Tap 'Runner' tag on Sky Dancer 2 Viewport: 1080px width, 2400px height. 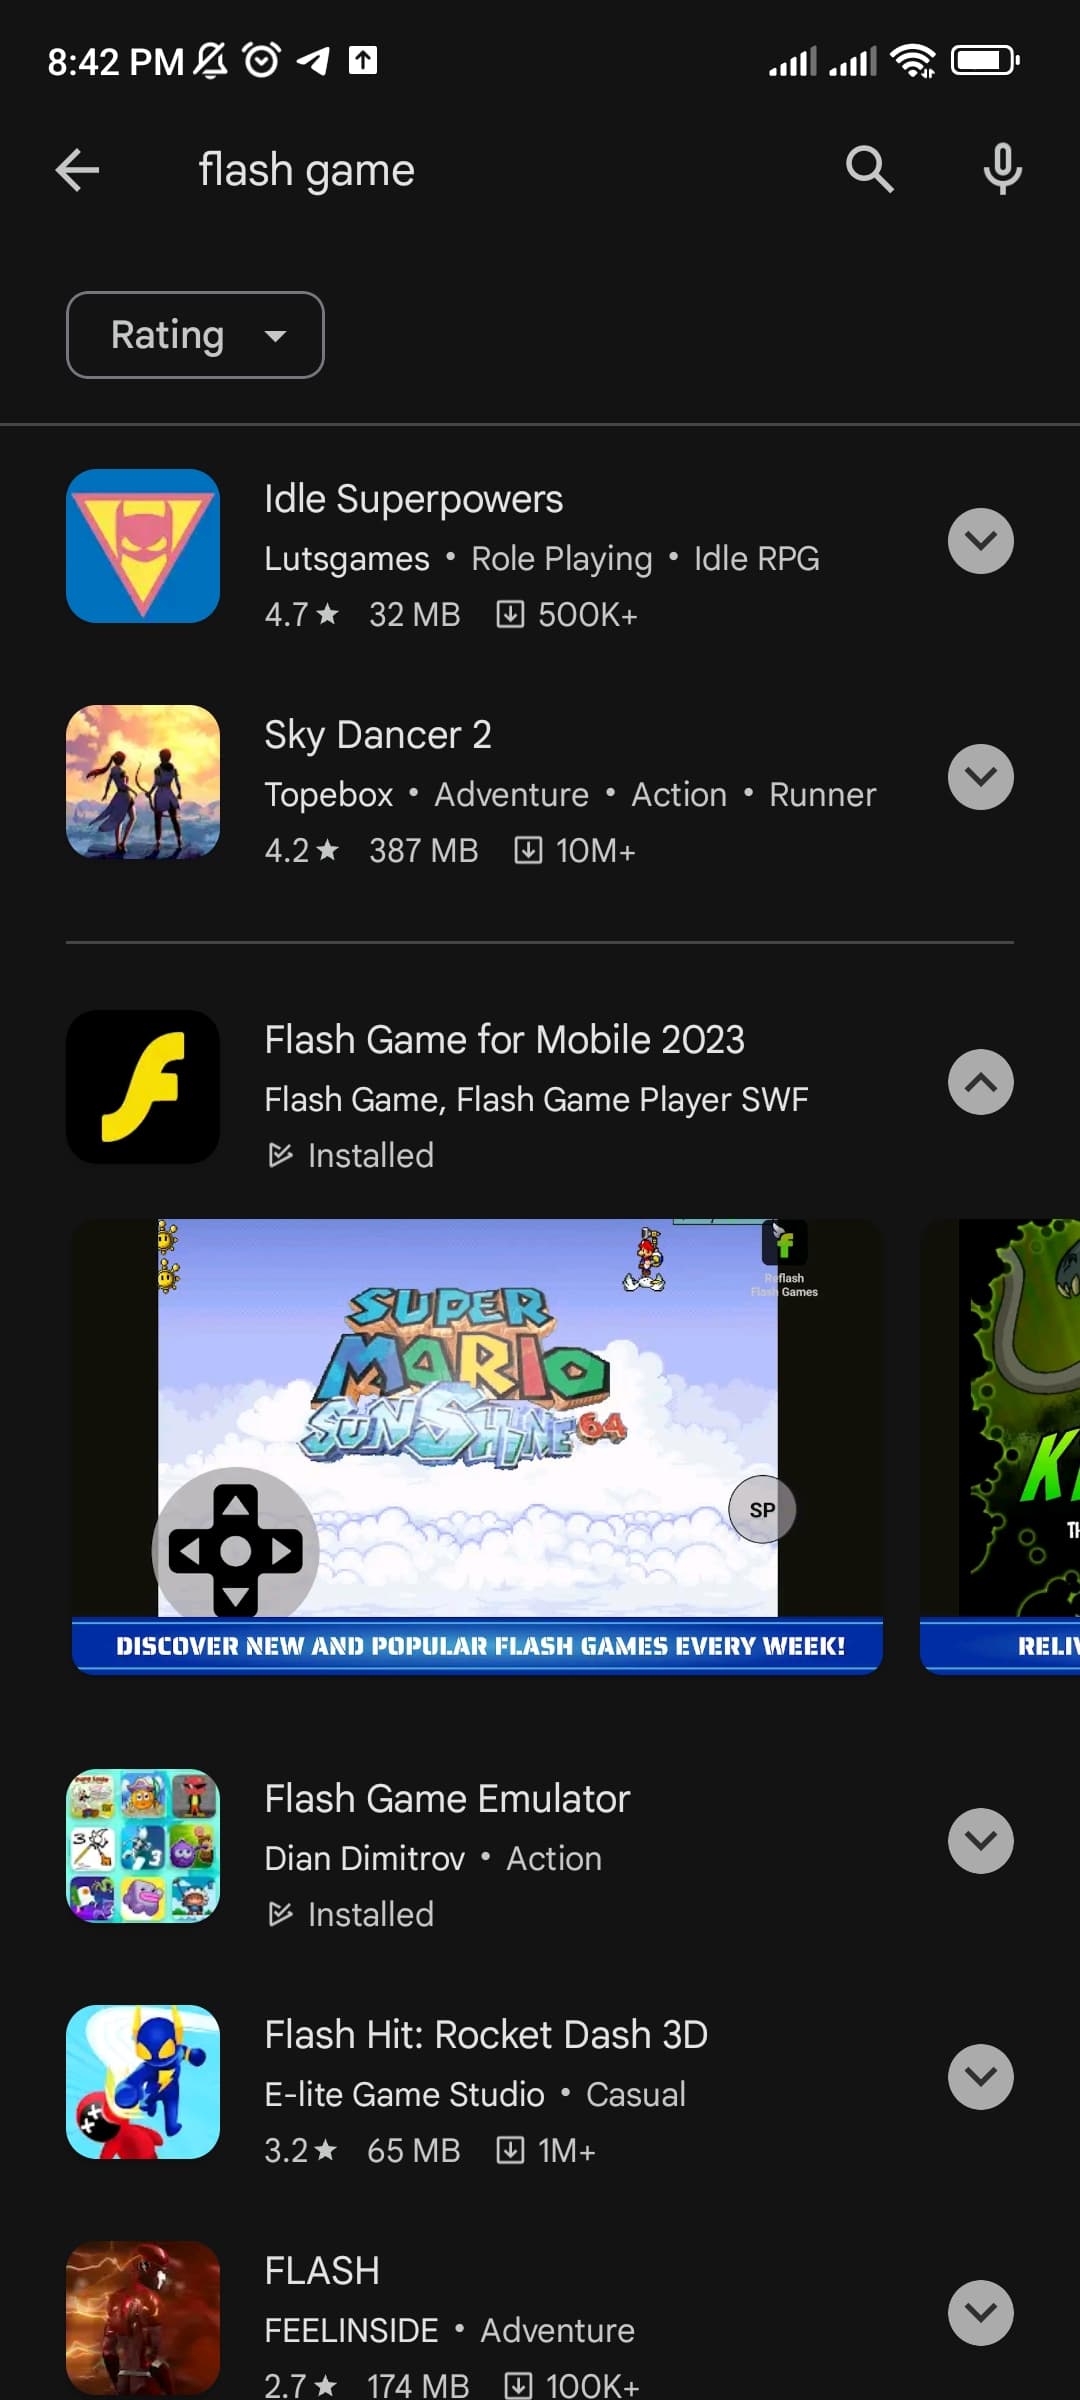(x=822, y=795)
